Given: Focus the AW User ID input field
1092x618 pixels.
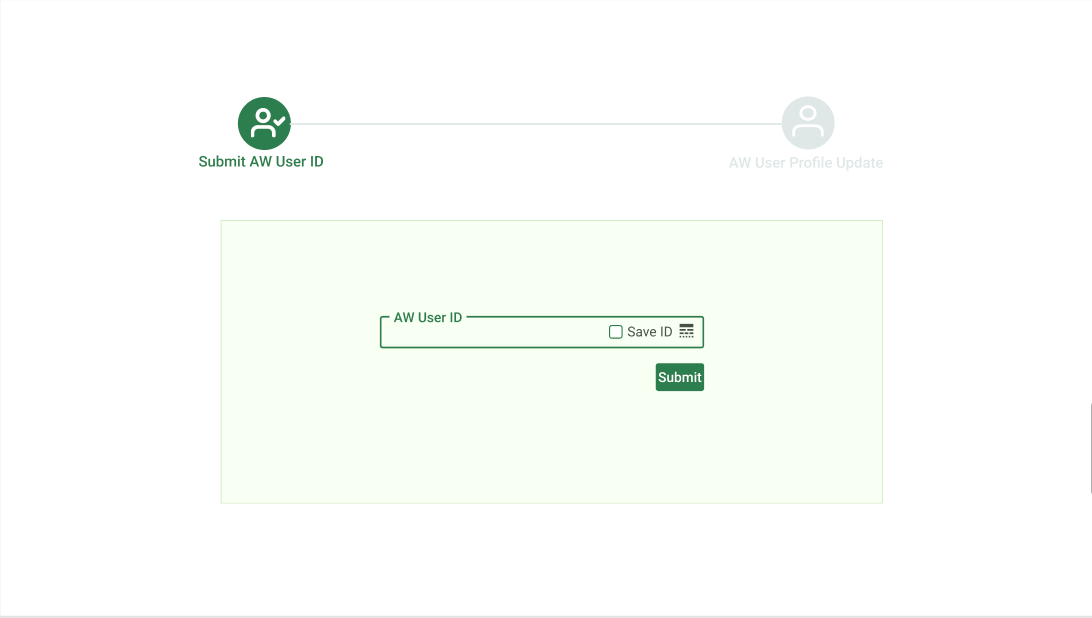Looking at the screenshot, I should [494, 332].
